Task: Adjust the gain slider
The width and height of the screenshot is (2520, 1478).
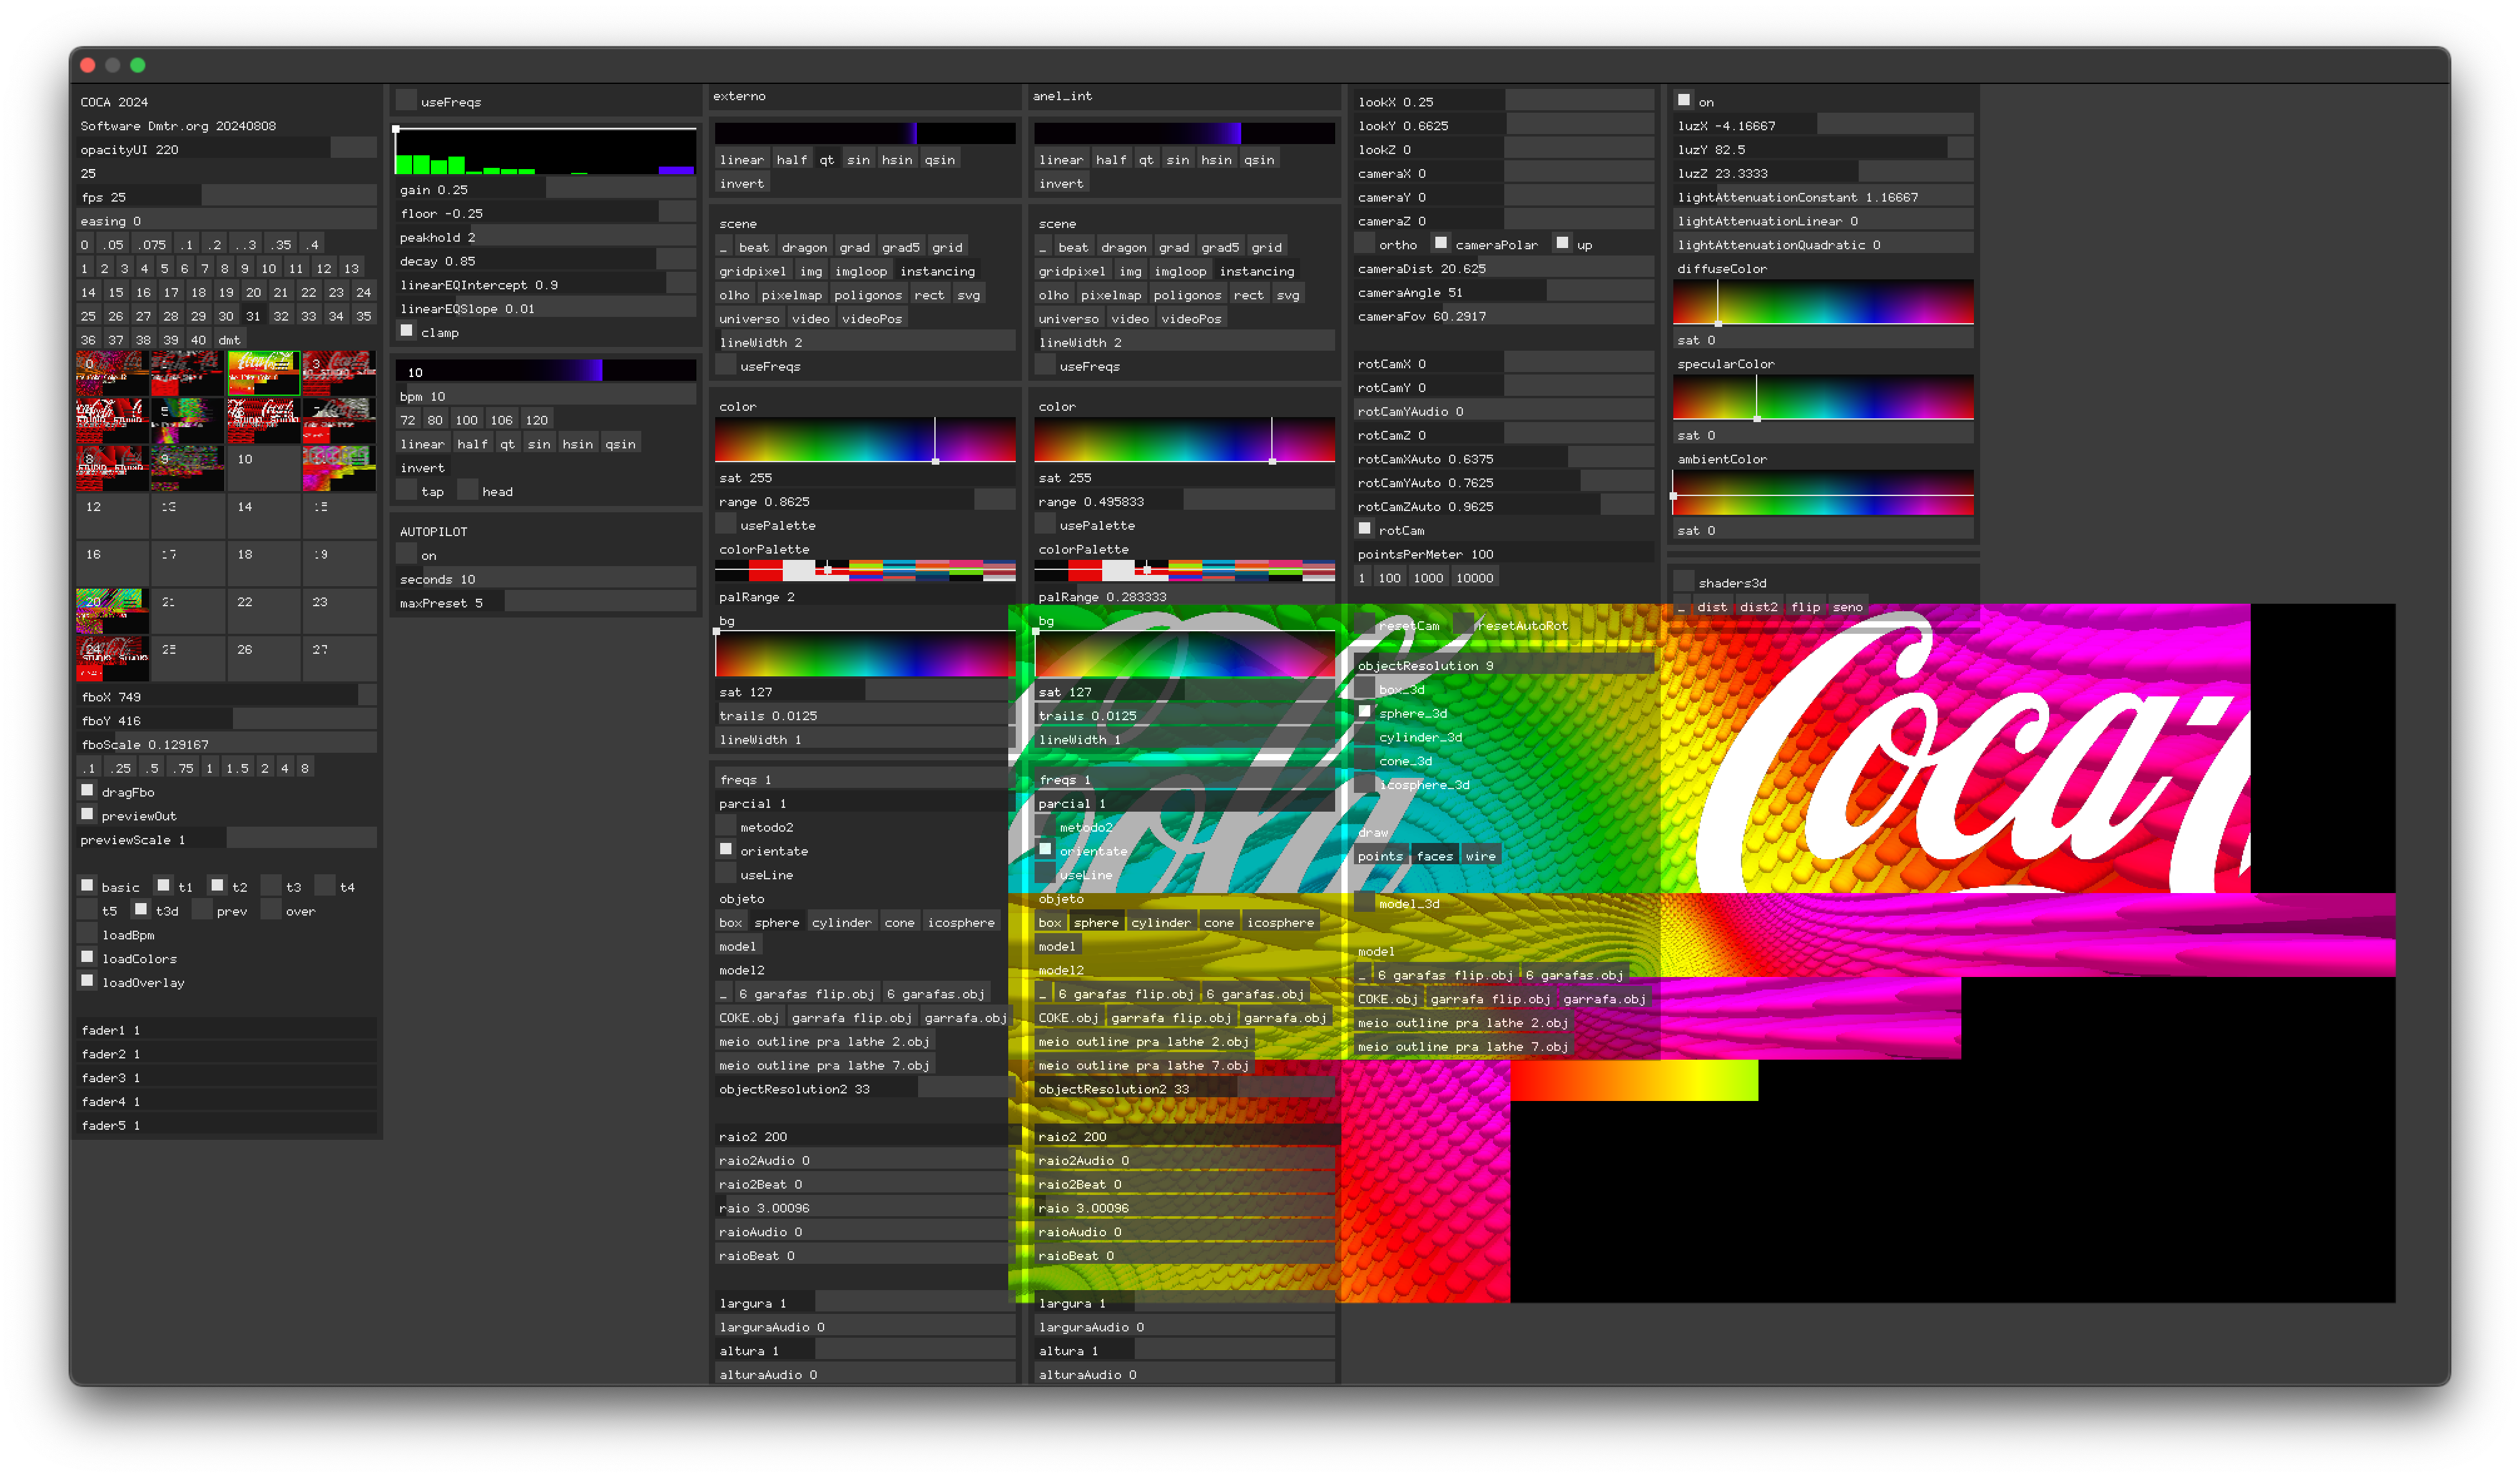Action: pos(546,189)
